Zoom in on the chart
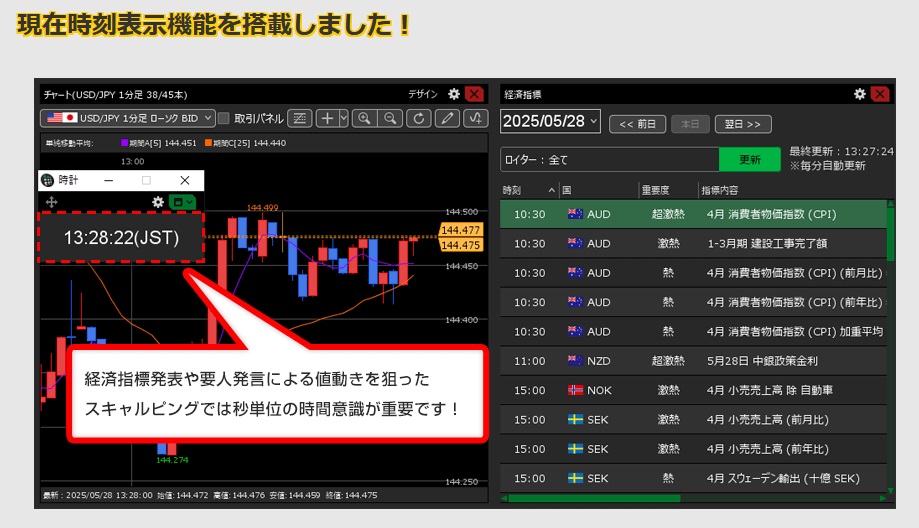 pos(364,118)
